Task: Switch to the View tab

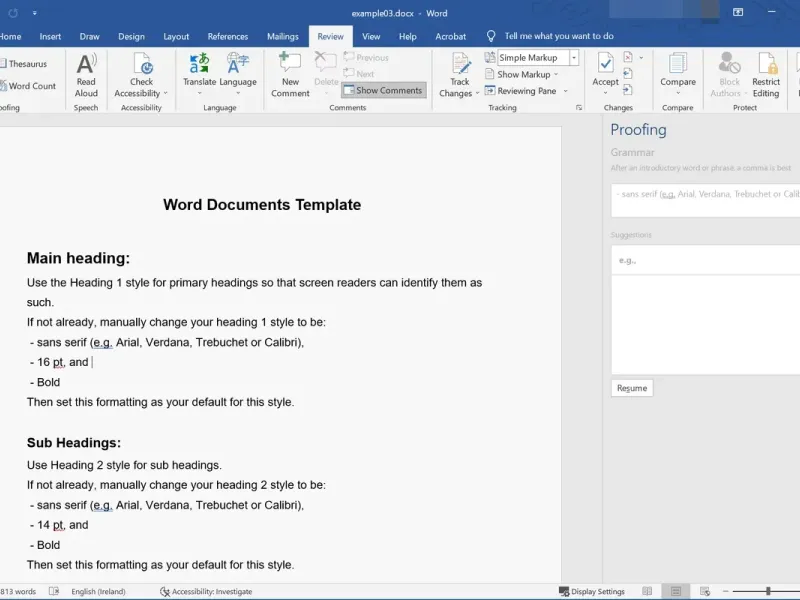Action: point(371,36)
